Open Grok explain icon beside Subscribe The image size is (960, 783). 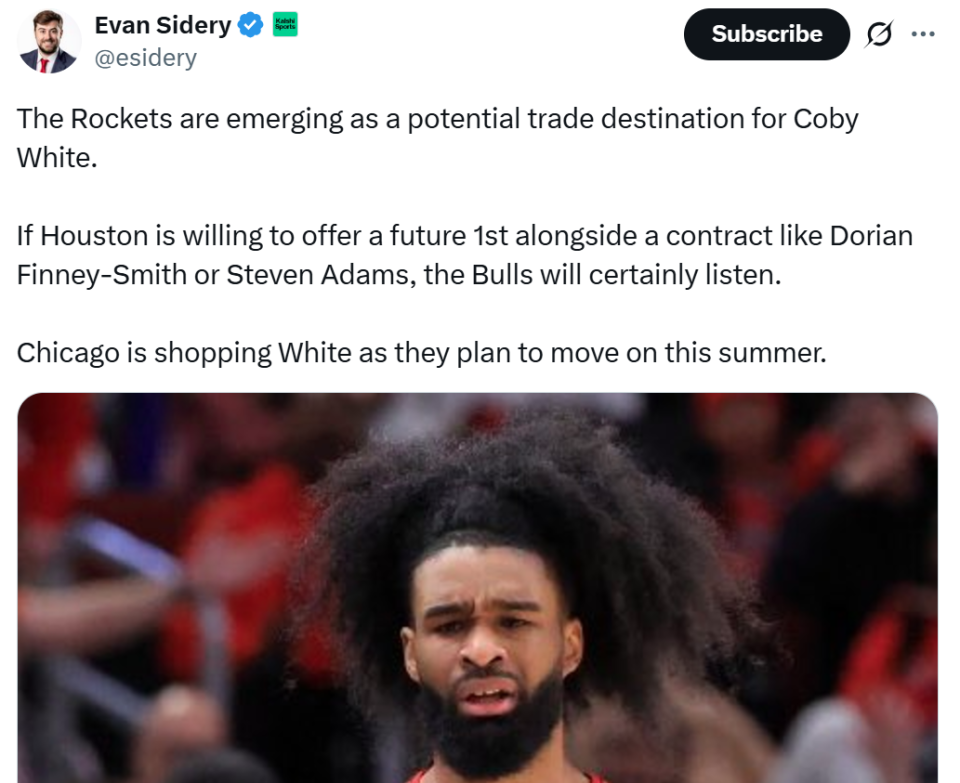(879, 34)
